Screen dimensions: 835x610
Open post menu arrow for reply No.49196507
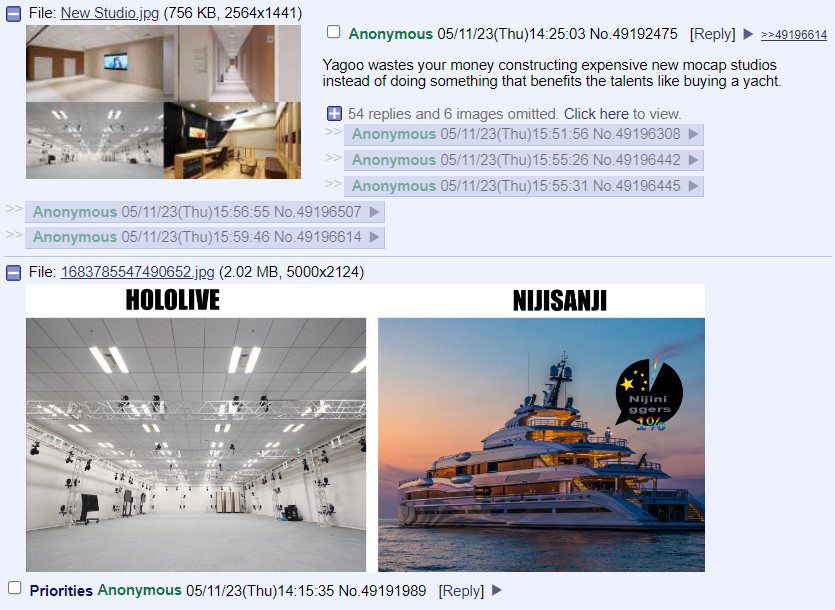[374, 212]
